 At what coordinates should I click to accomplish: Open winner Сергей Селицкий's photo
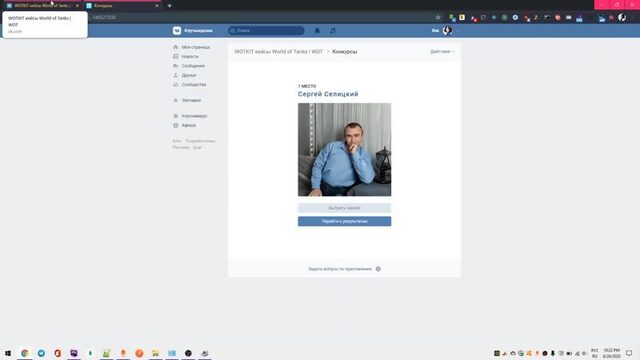point(344,149)
